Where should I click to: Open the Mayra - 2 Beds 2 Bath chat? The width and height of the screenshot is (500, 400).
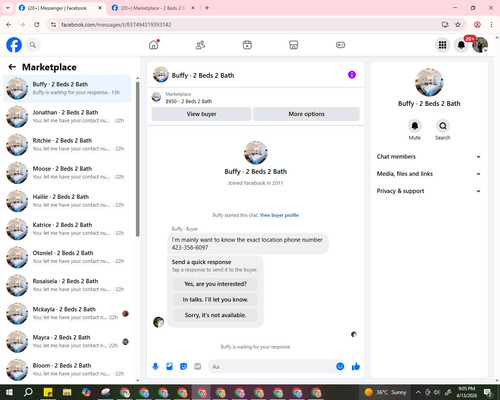[68, 341]
